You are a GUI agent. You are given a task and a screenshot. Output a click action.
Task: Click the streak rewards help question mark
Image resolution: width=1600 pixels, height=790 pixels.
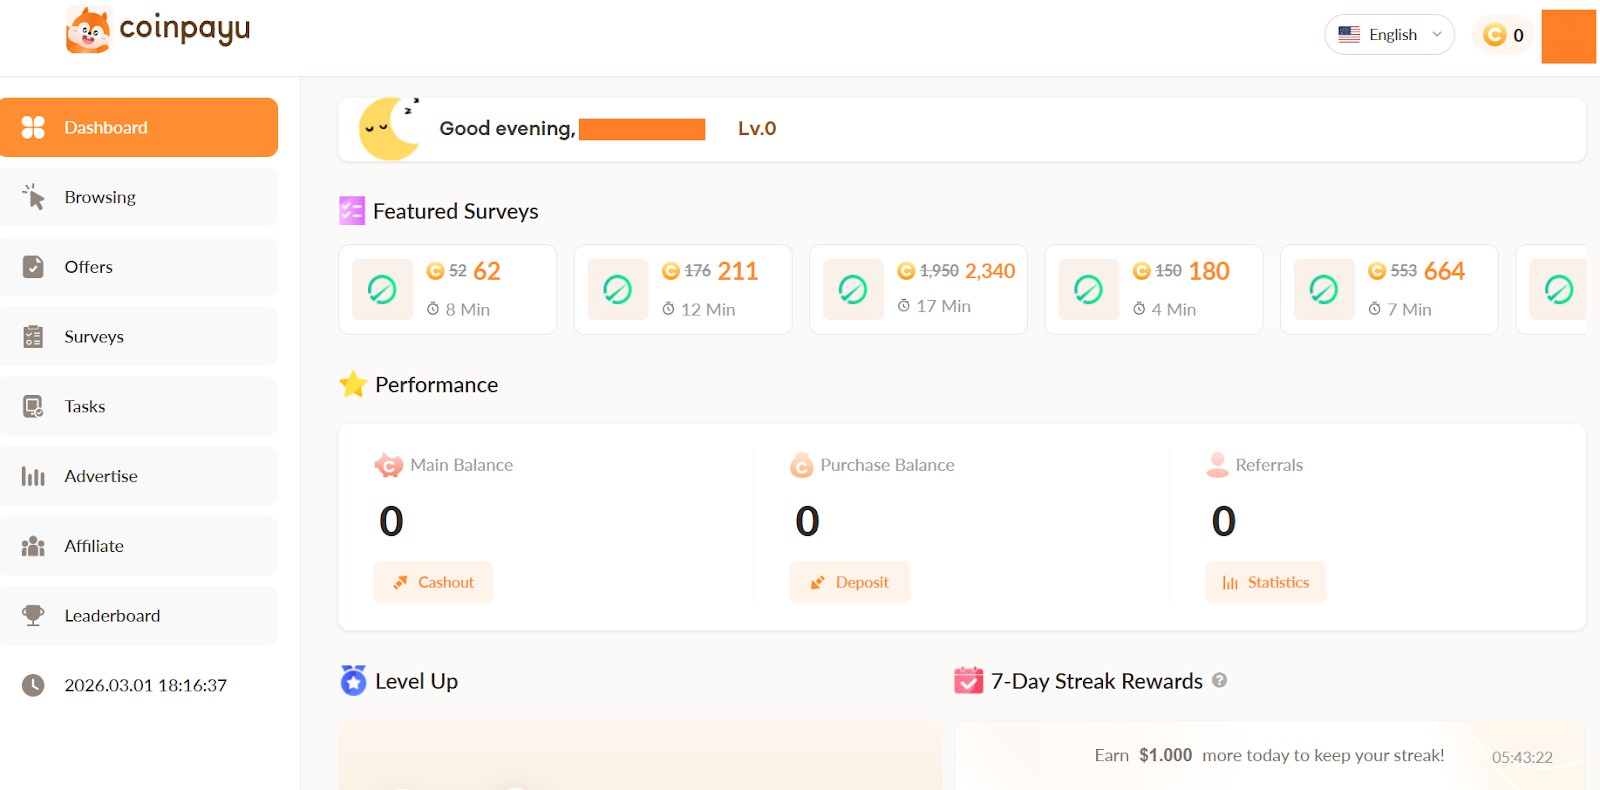[1219, 680]
